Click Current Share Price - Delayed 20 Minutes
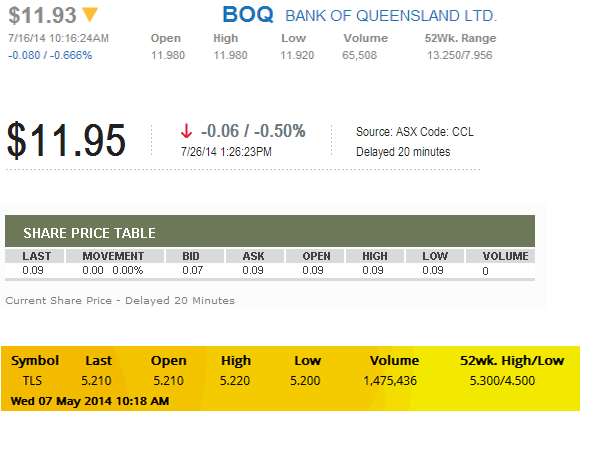 pos(120,301)
